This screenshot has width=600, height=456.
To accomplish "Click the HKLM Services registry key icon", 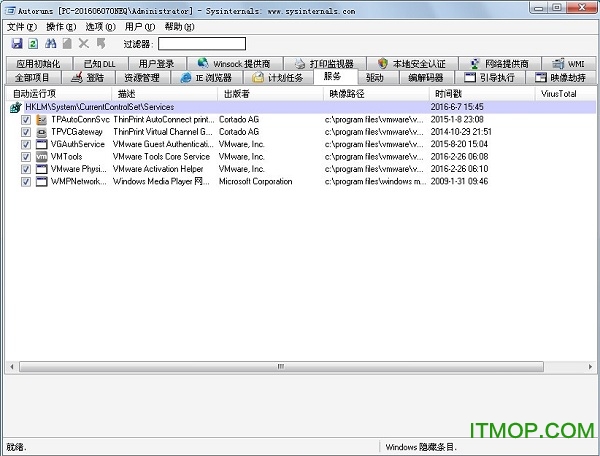I will (x=16, y=107).
